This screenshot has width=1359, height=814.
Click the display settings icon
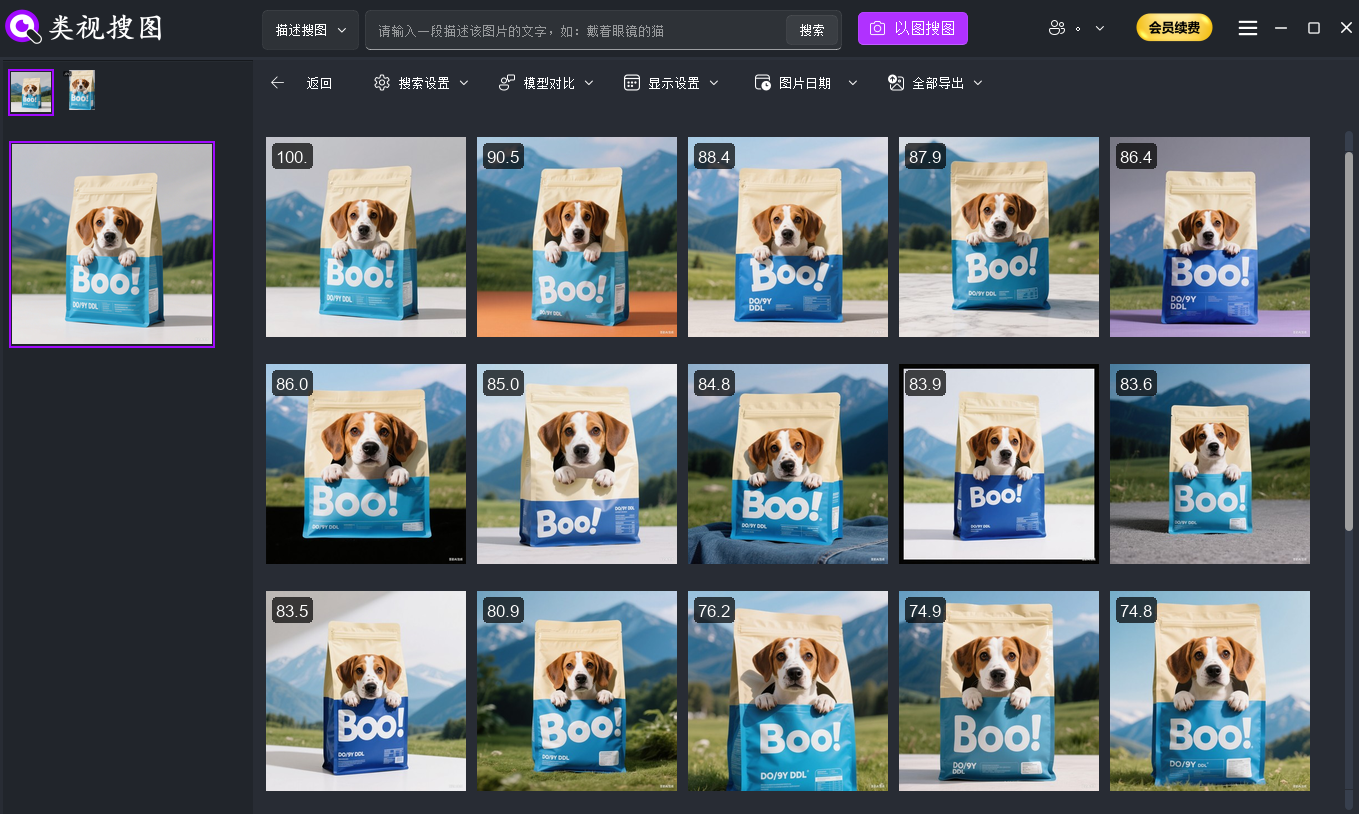point(631,83)
